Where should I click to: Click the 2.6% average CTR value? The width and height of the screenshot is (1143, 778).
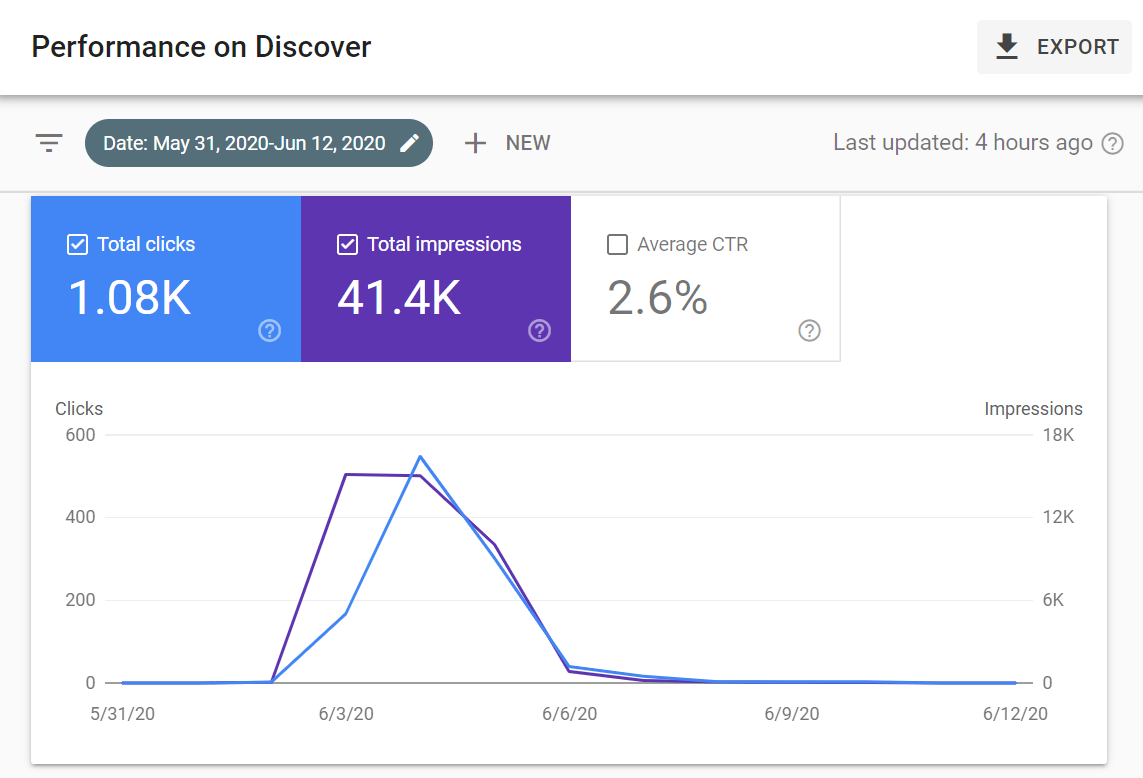coord(658,297)
